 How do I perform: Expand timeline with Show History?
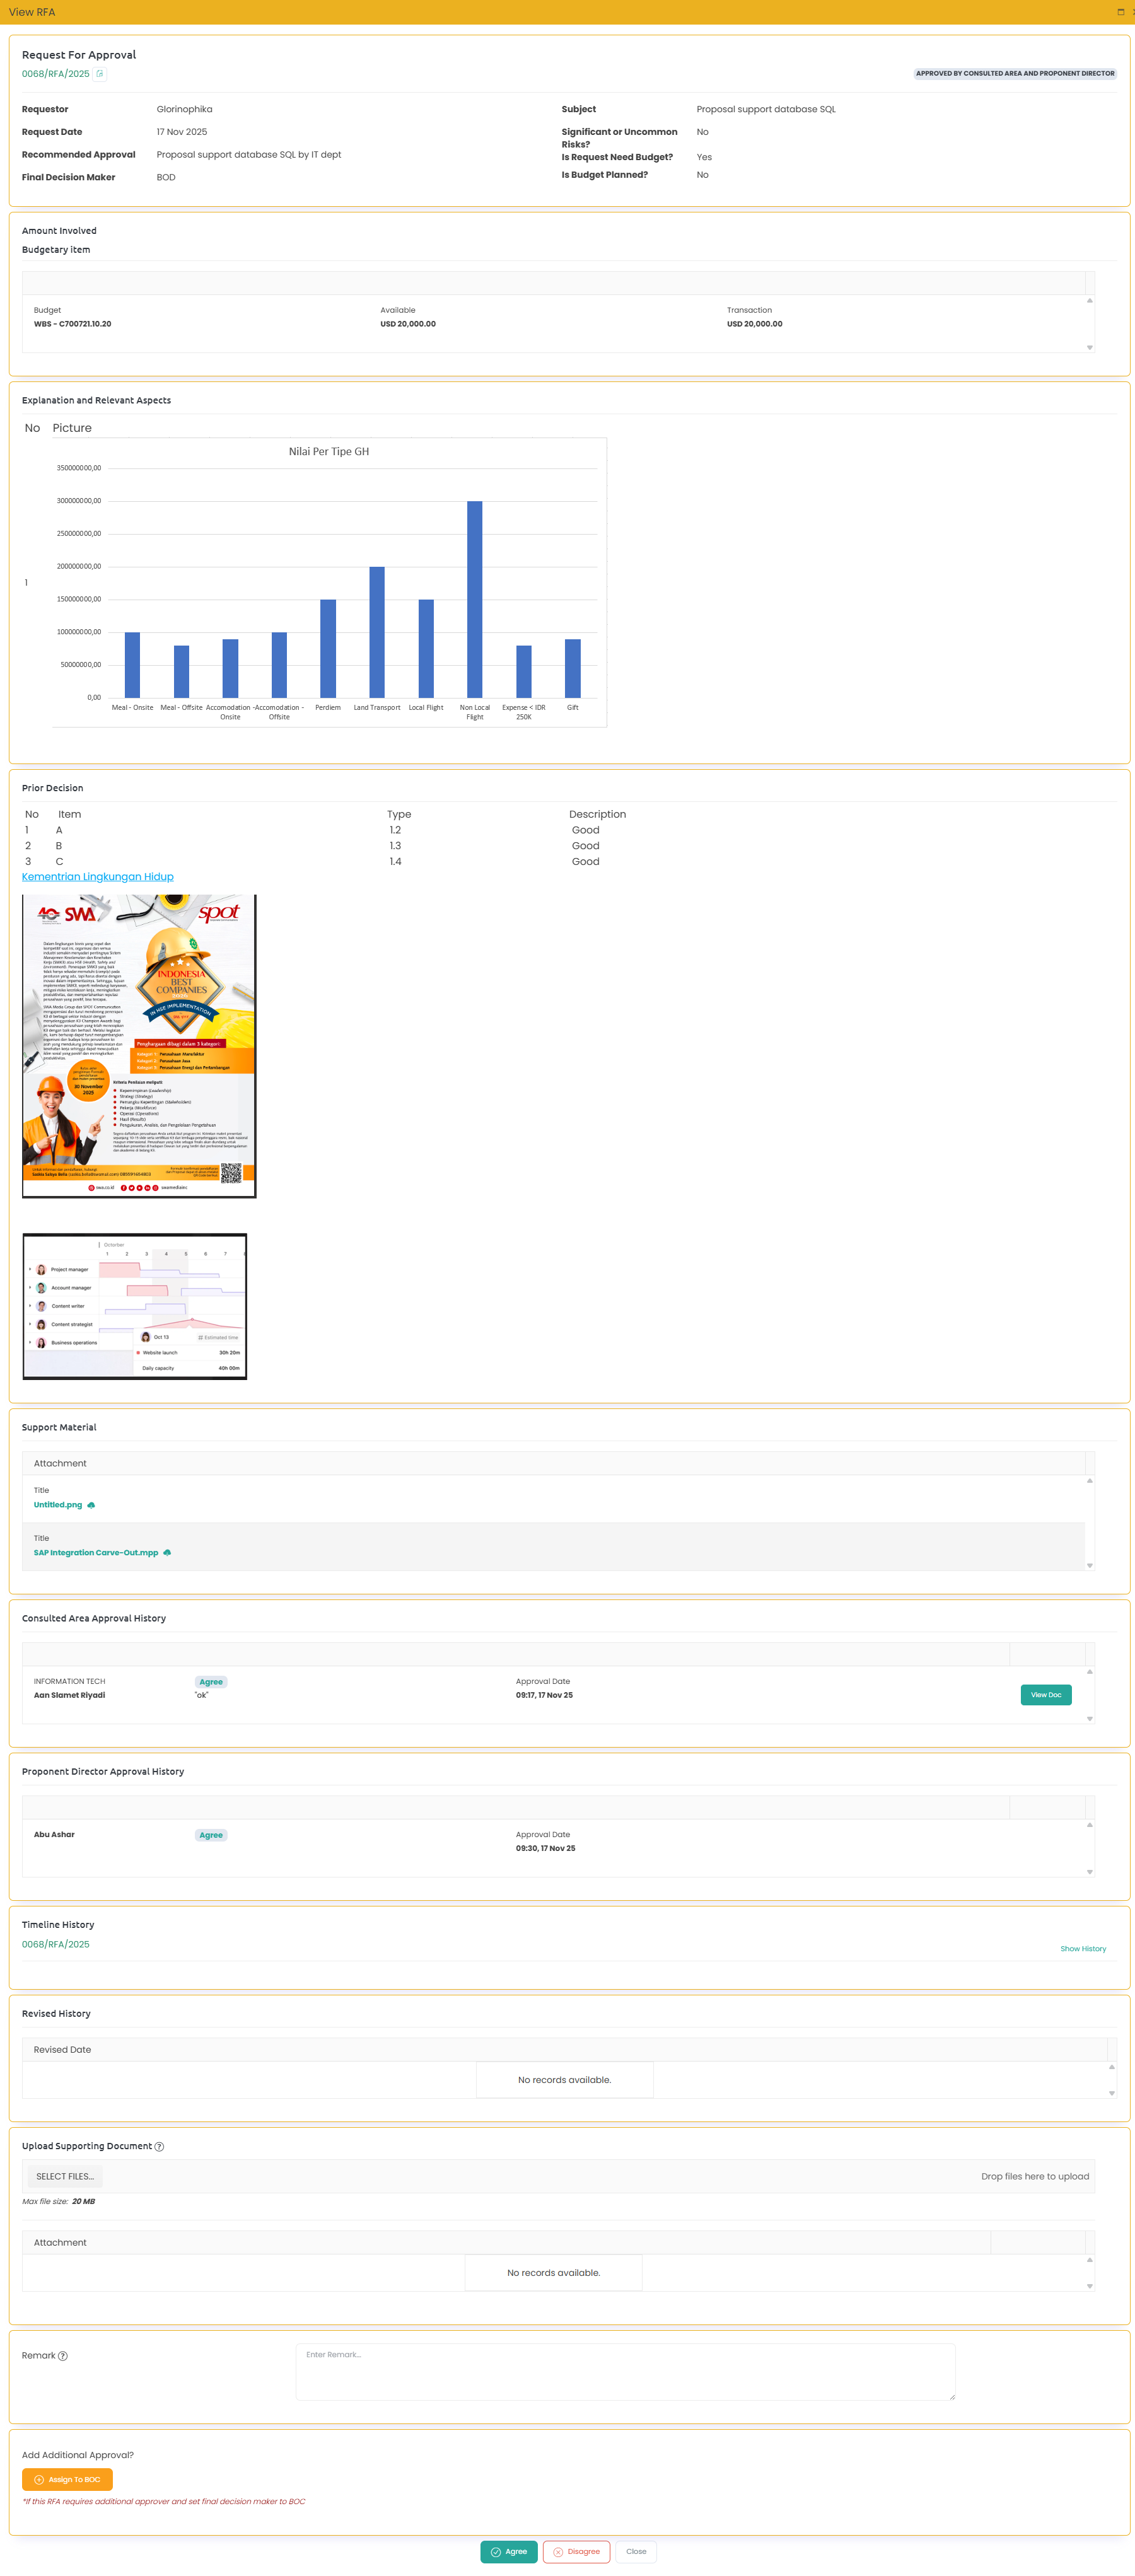coord(1082,1948)
